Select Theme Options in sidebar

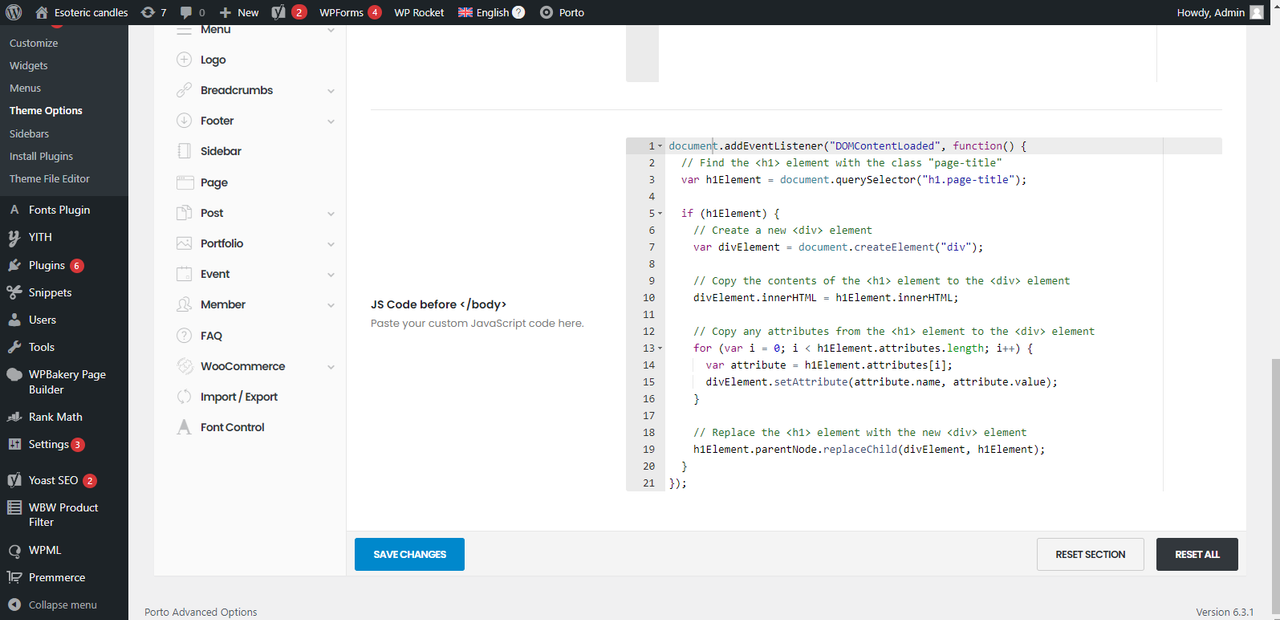click(46, 111)
